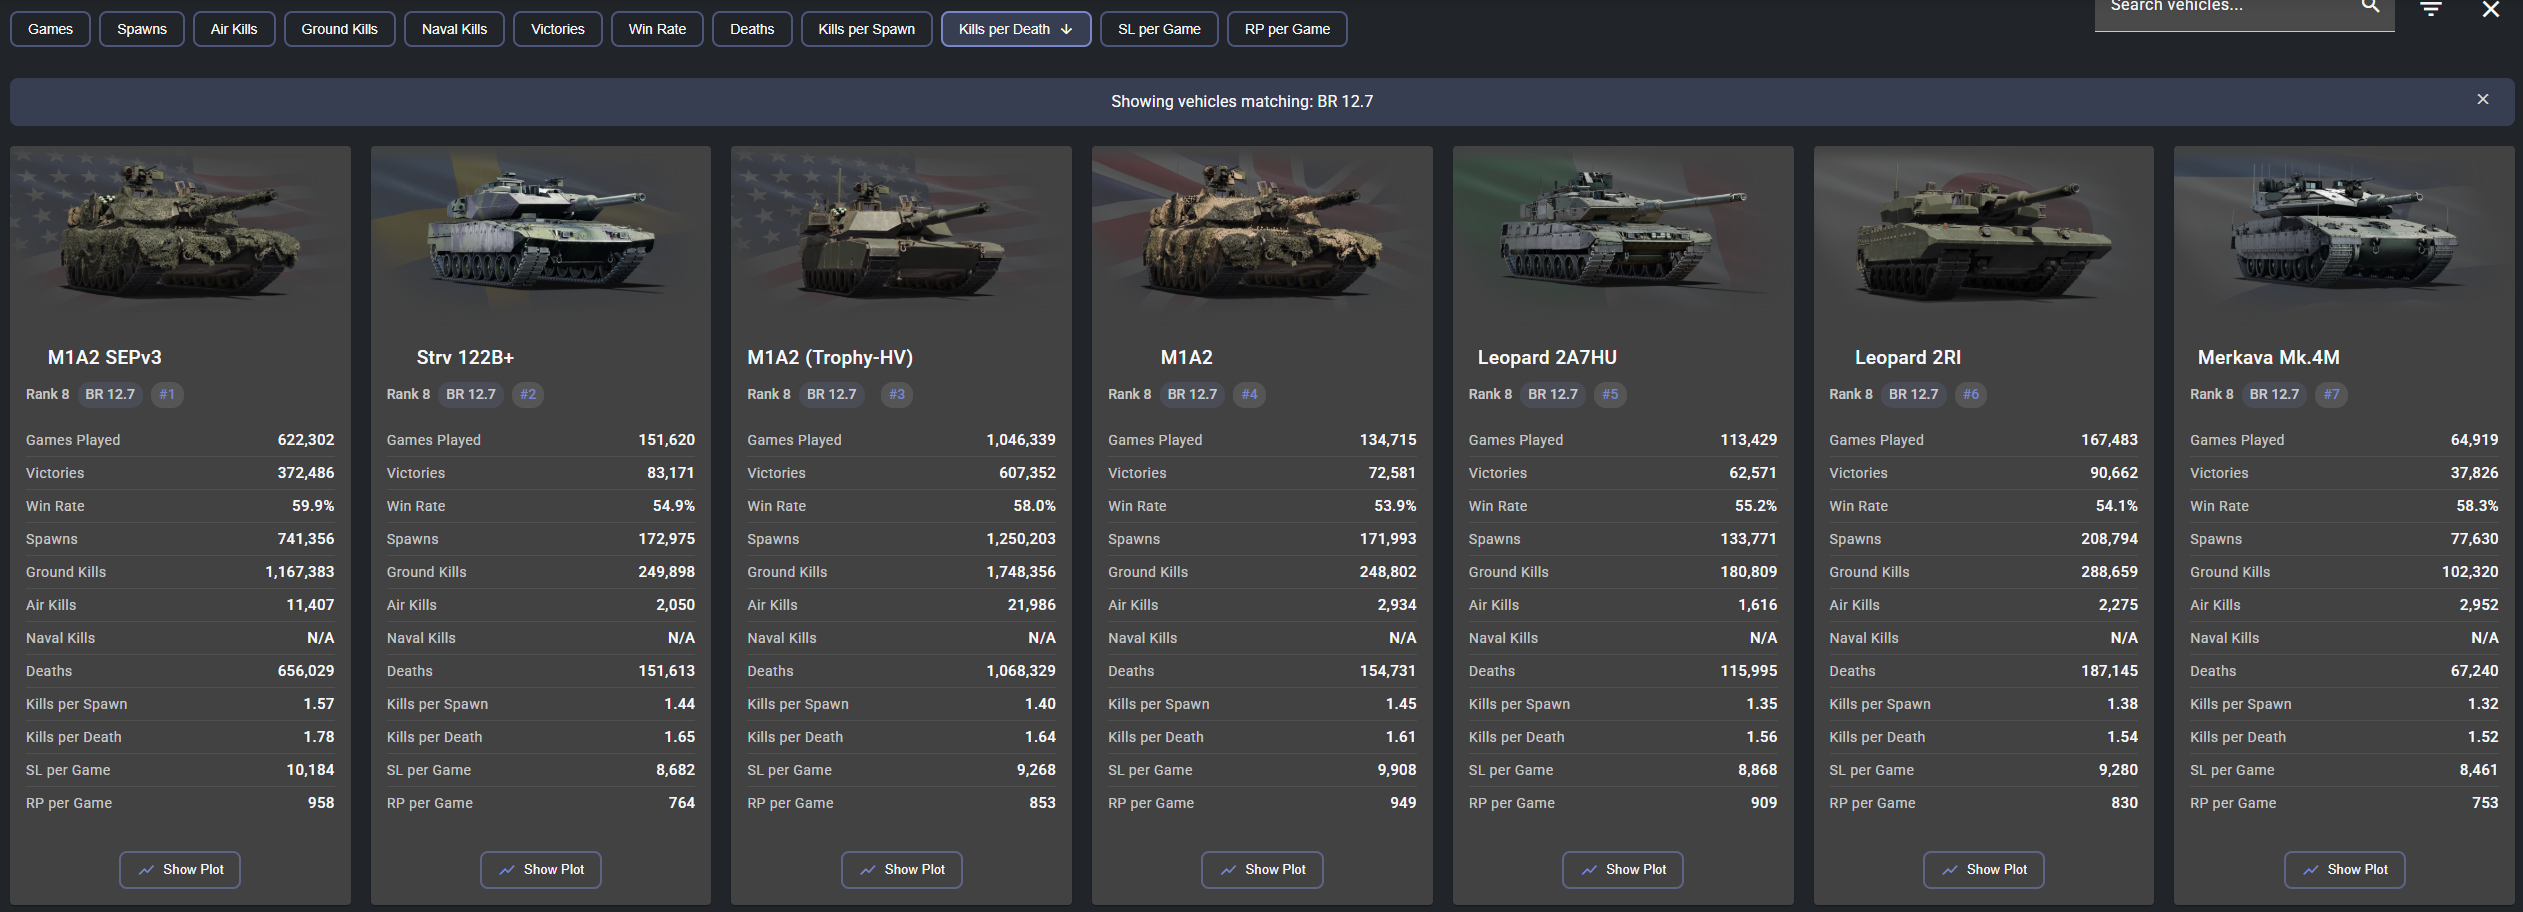
Task: Select Kills per Death value 1.78
Action: (x=319, y=737)
